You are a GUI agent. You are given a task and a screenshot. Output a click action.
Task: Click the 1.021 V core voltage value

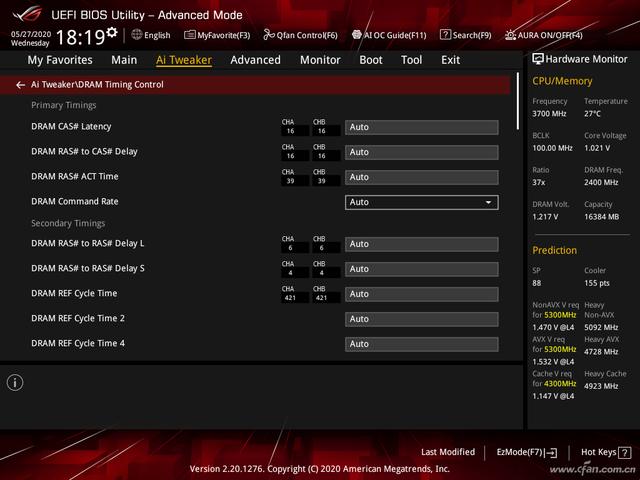(x=597, y=148)
